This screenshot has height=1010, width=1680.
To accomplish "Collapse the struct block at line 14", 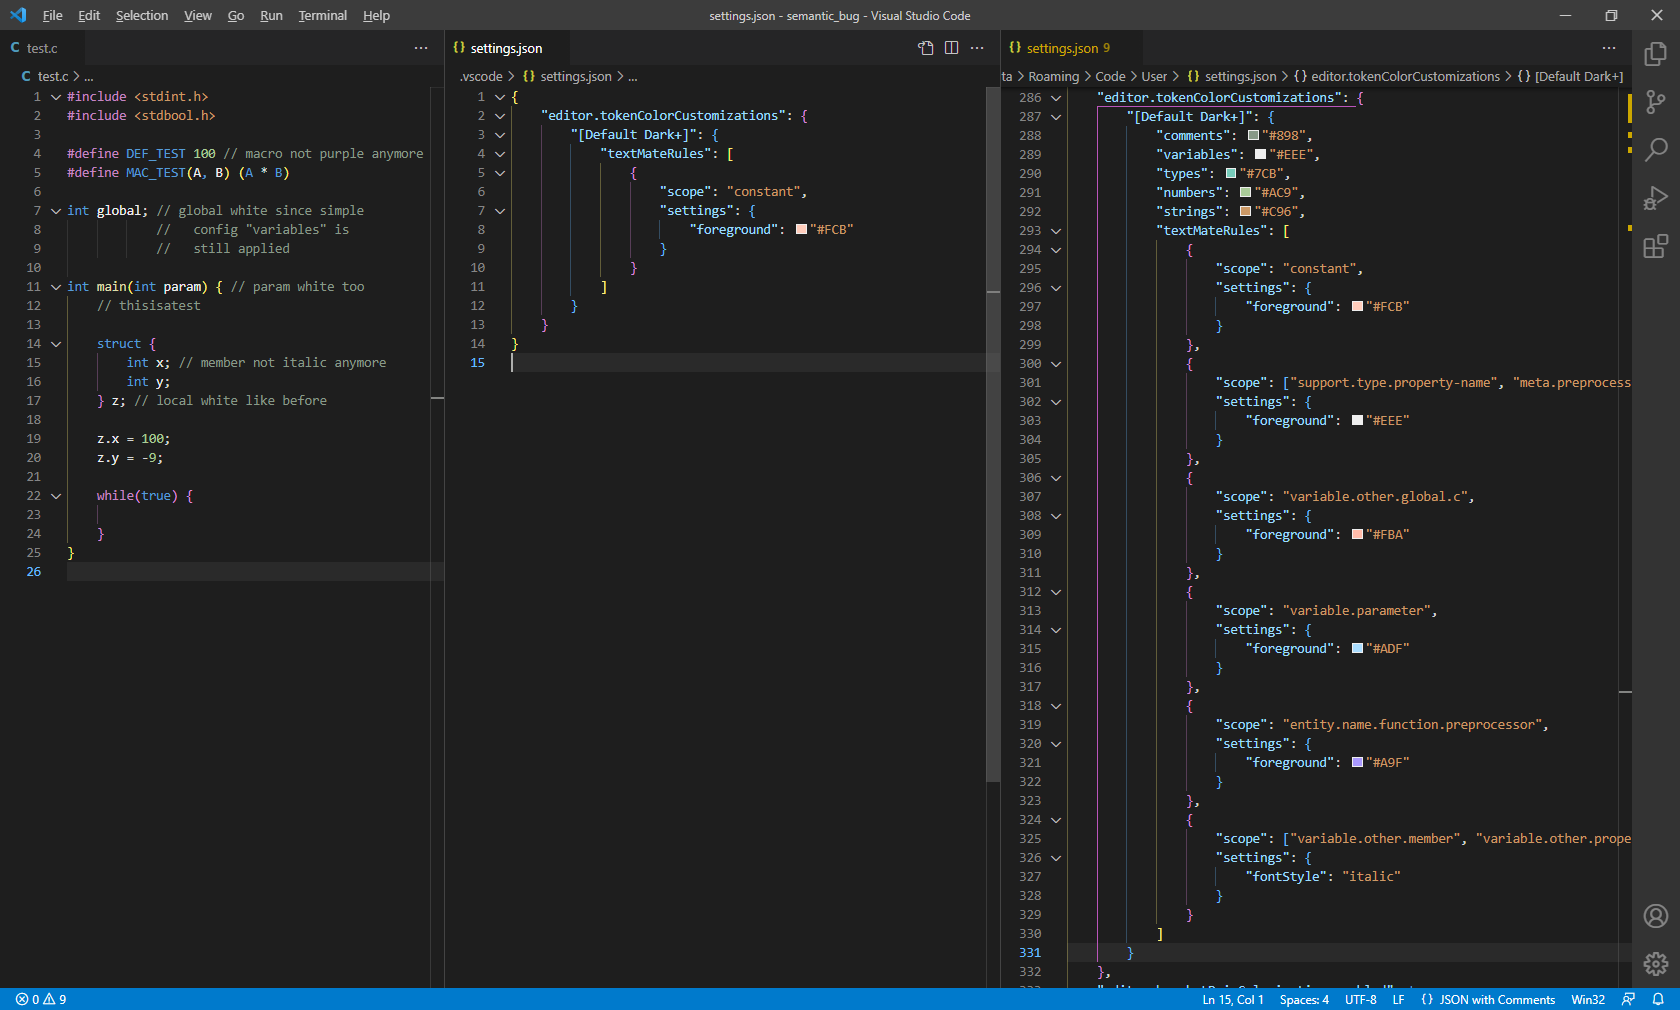I will 56,344.
